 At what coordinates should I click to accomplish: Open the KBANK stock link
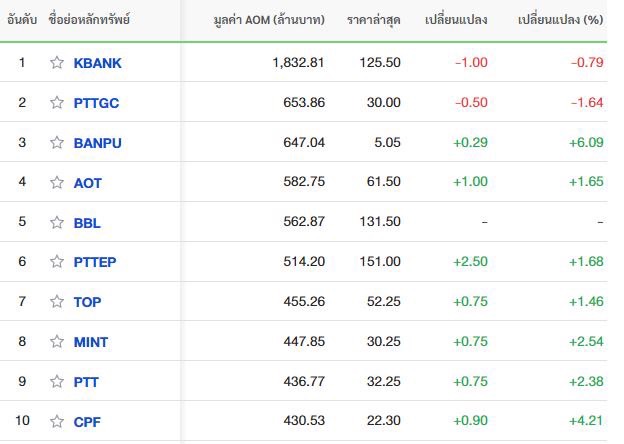[x=98, y=63]
